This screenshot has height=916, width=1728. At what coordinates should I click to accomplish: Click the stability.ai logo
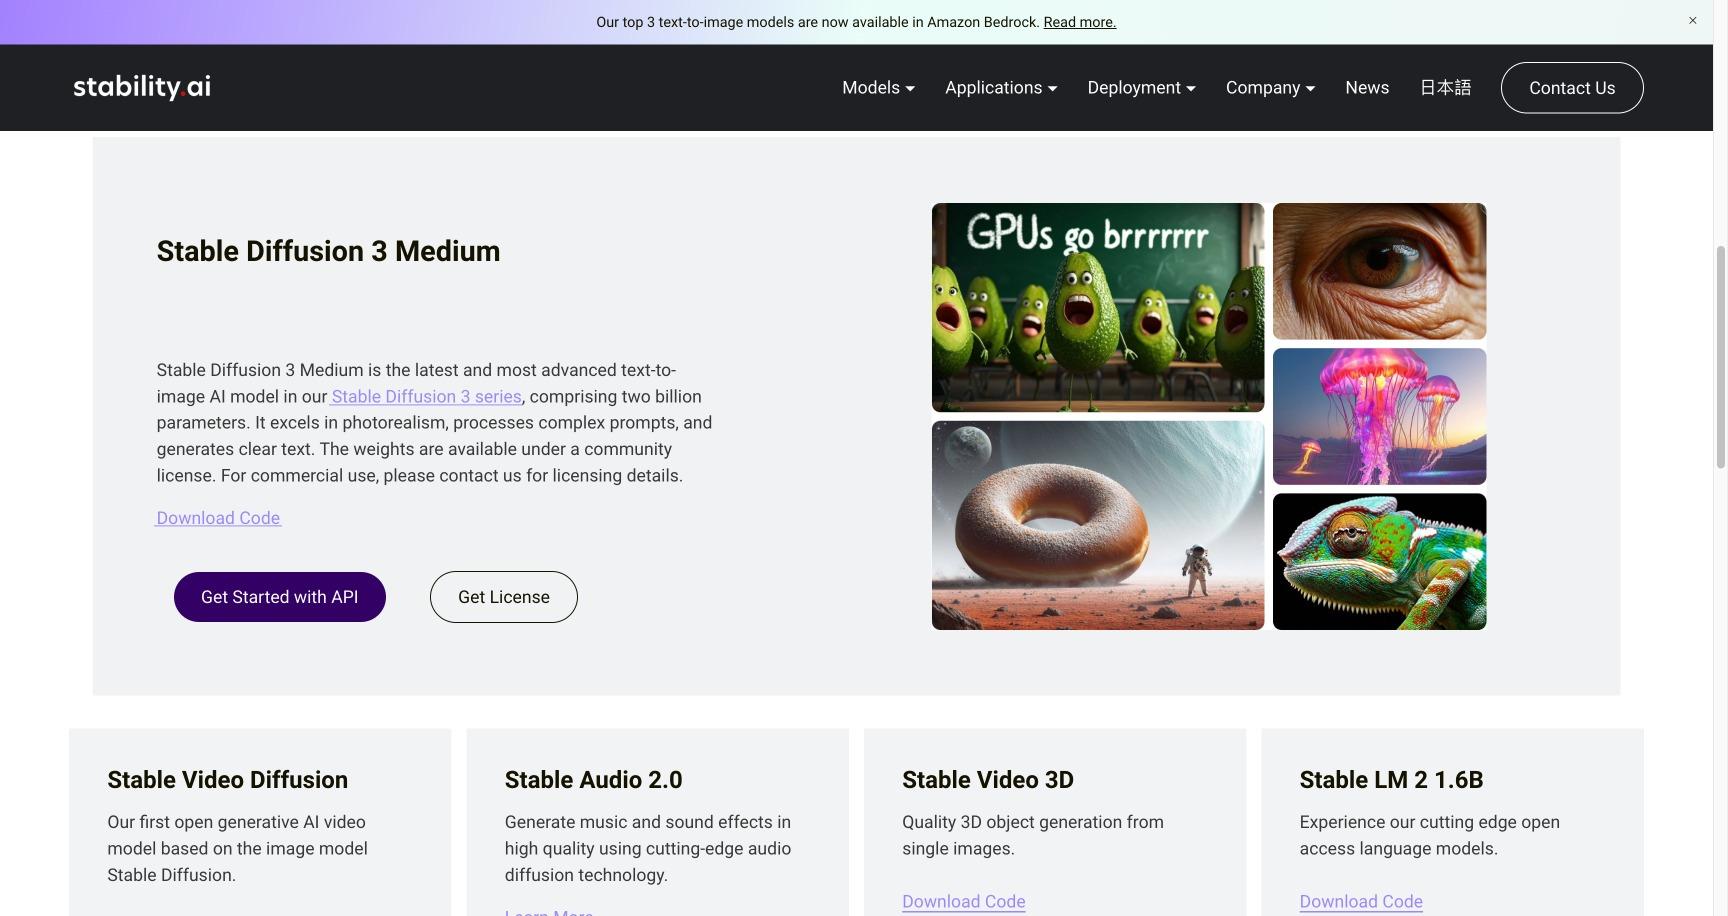(142, 87)
